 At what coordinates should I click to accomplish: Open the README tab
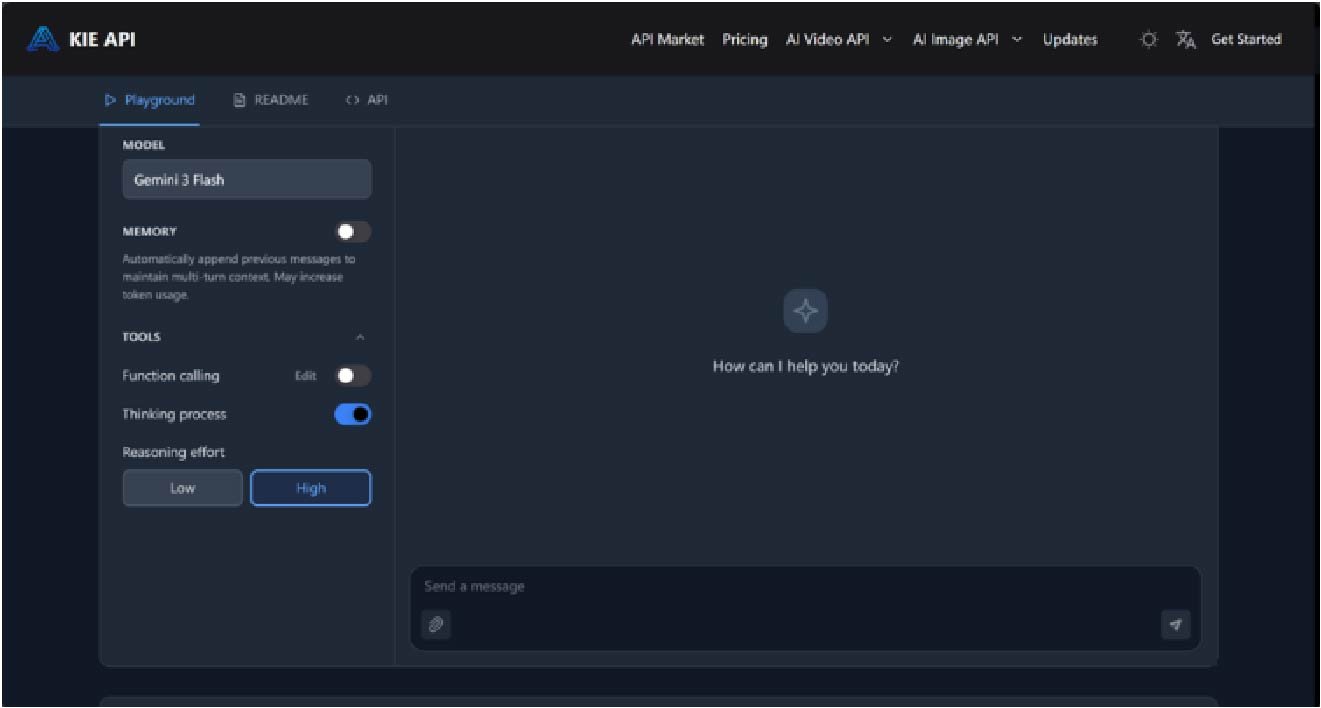271,100
